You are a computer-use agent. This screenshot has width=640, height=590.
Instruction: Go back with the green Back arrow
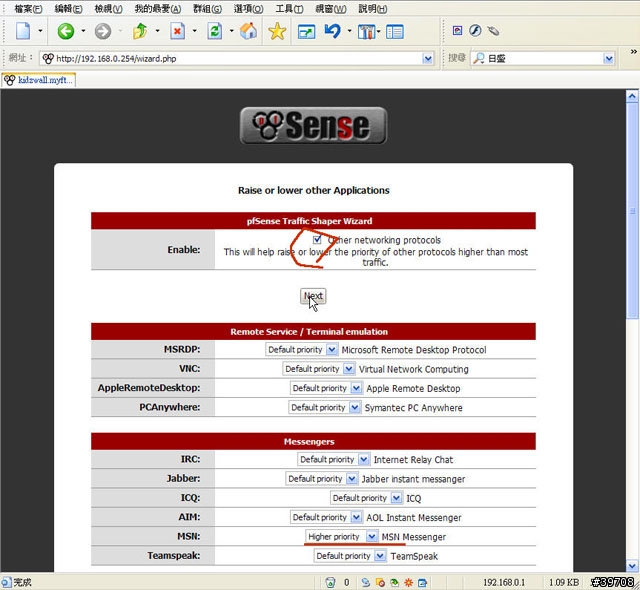pos(66,31)
